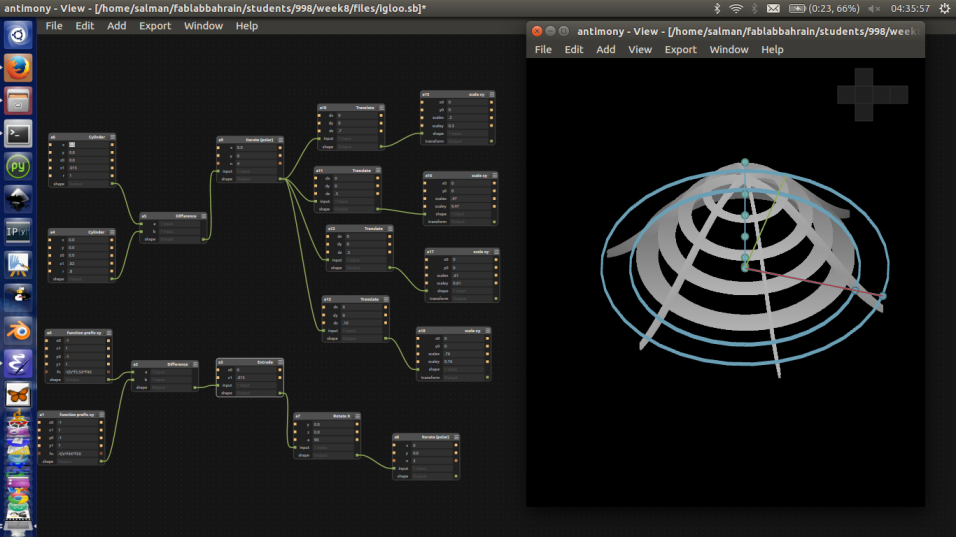
Task: Open Export menu in node graph window
Action: 155,26
